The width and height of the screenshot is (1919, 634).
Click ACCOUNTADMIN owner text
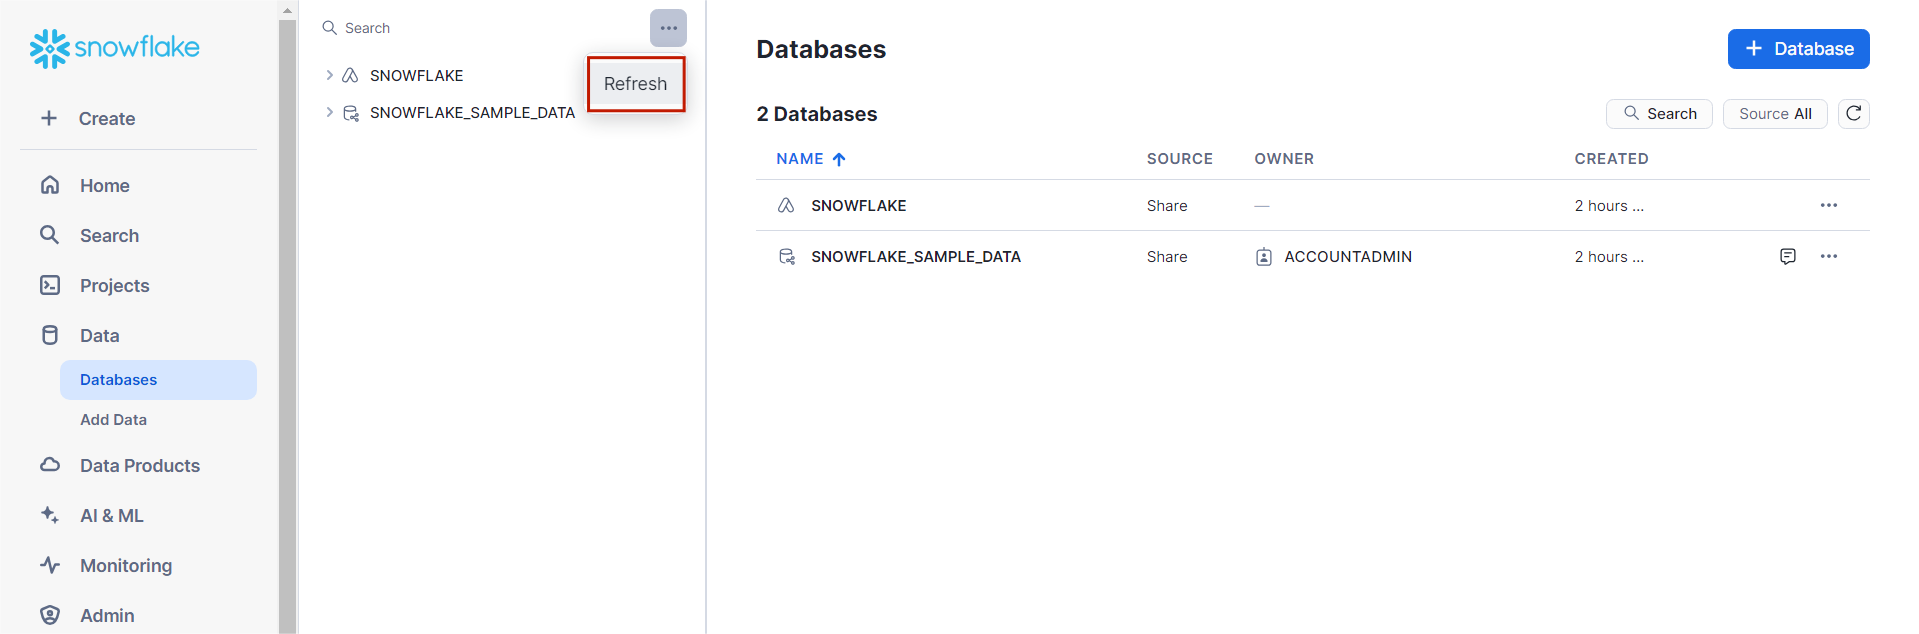point(1347,257)
